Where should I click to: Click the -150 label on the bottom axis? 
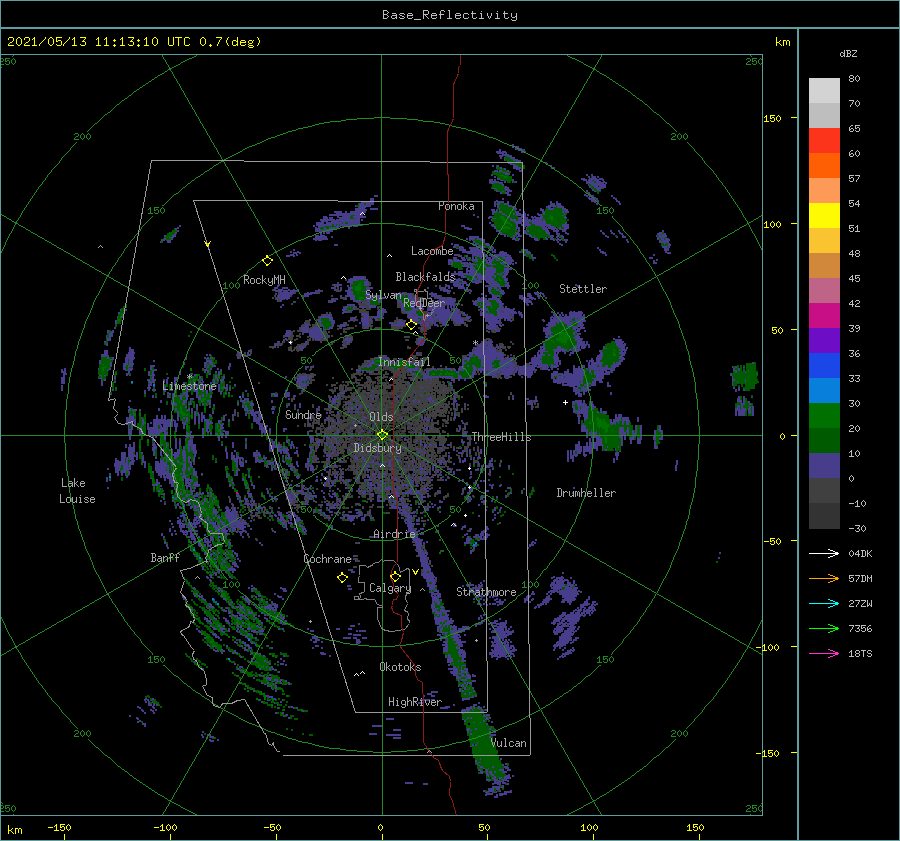tap(59, 828)
